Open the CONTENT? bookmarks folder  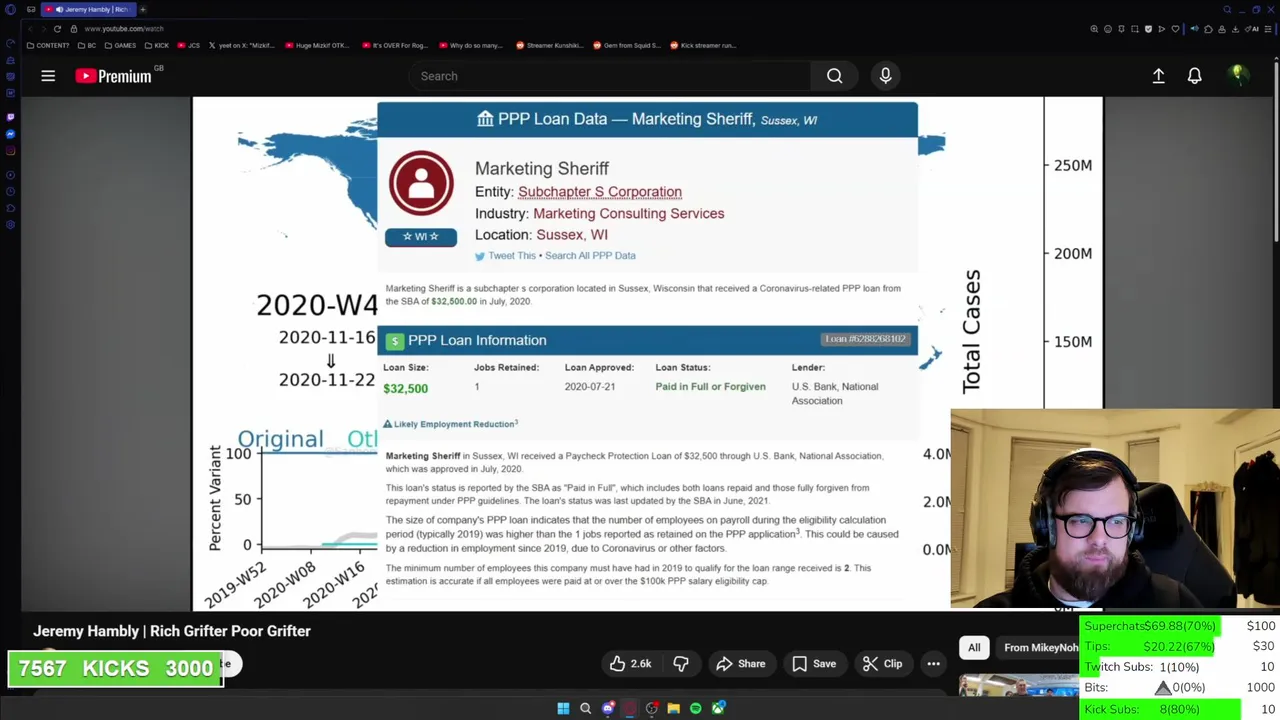click(48, 45)
